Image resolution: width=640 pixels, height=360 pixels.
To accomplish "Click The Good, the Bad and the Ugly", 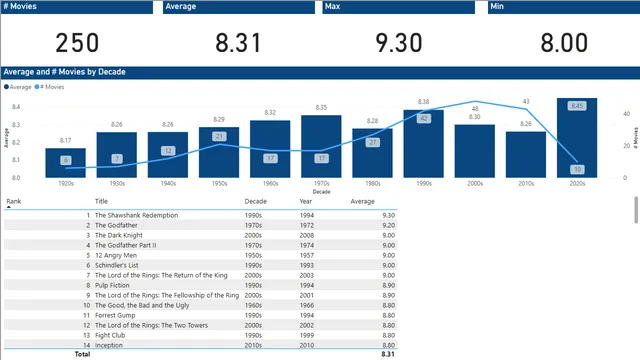I will pyautogui.click(x=142, y=305).
